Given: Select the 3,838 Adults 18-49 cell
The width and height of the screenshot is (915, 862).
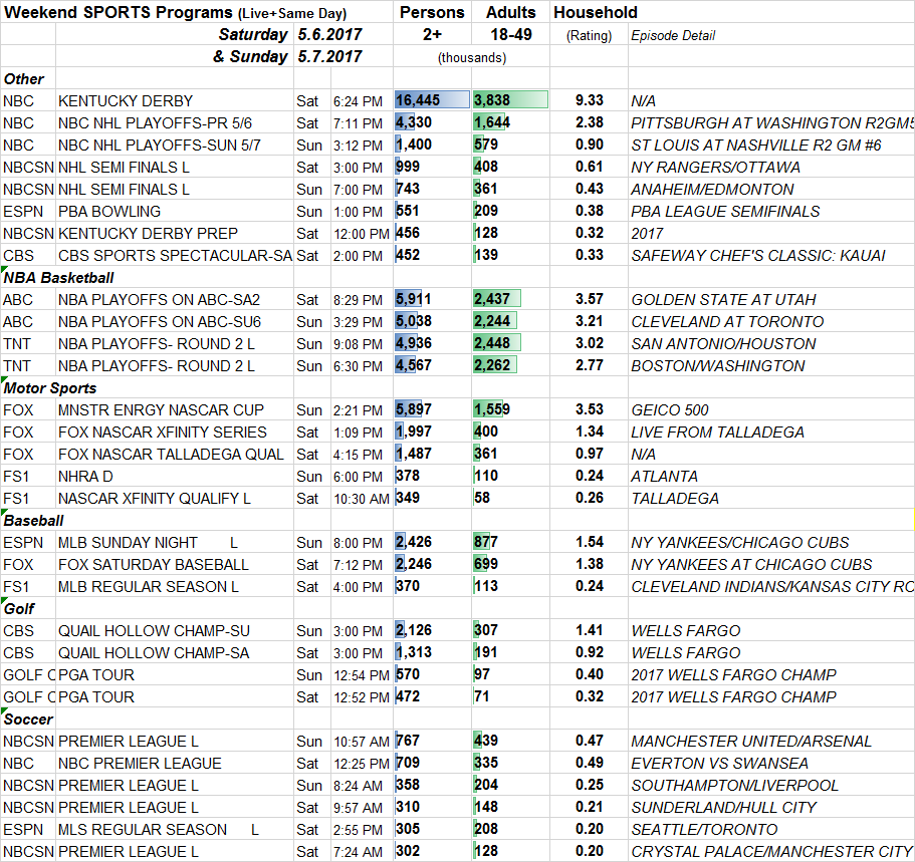Looking at the screenshot, I should tap(510, 100).
